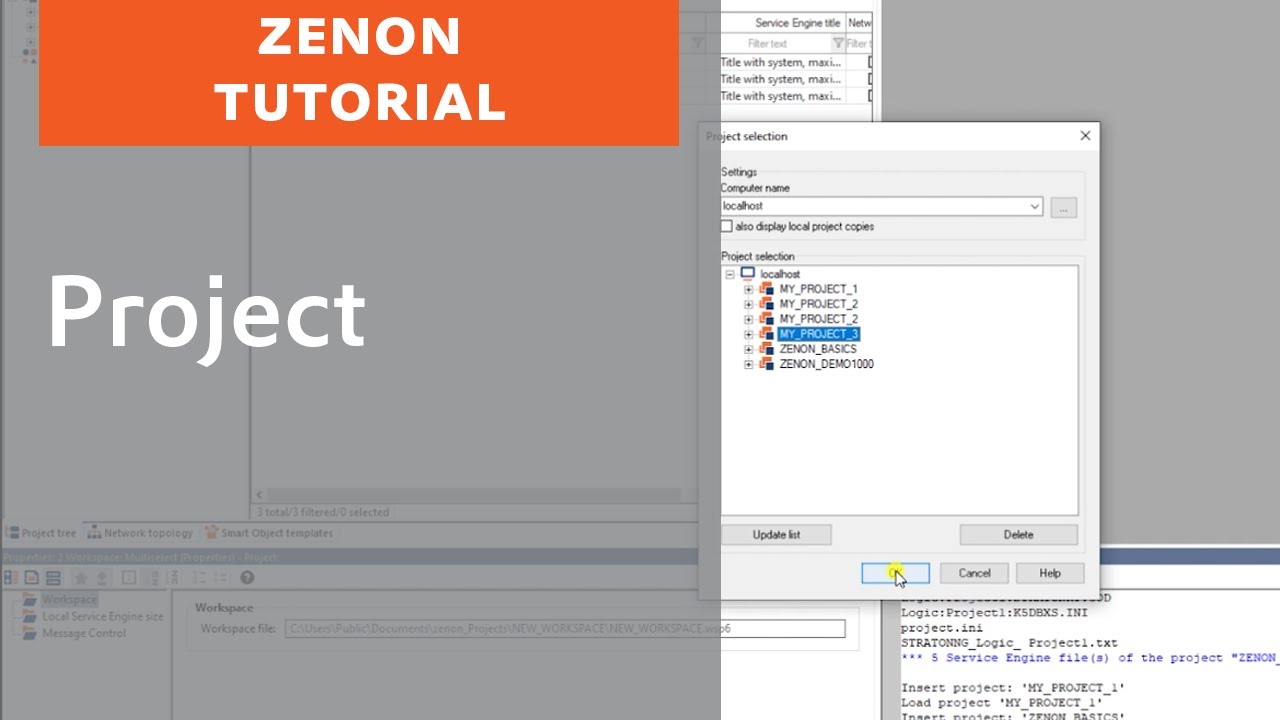Close the Project selection dialog
Image resolution: width=1280 pixels, height=720 pixels.
(x=1085, y=136)
